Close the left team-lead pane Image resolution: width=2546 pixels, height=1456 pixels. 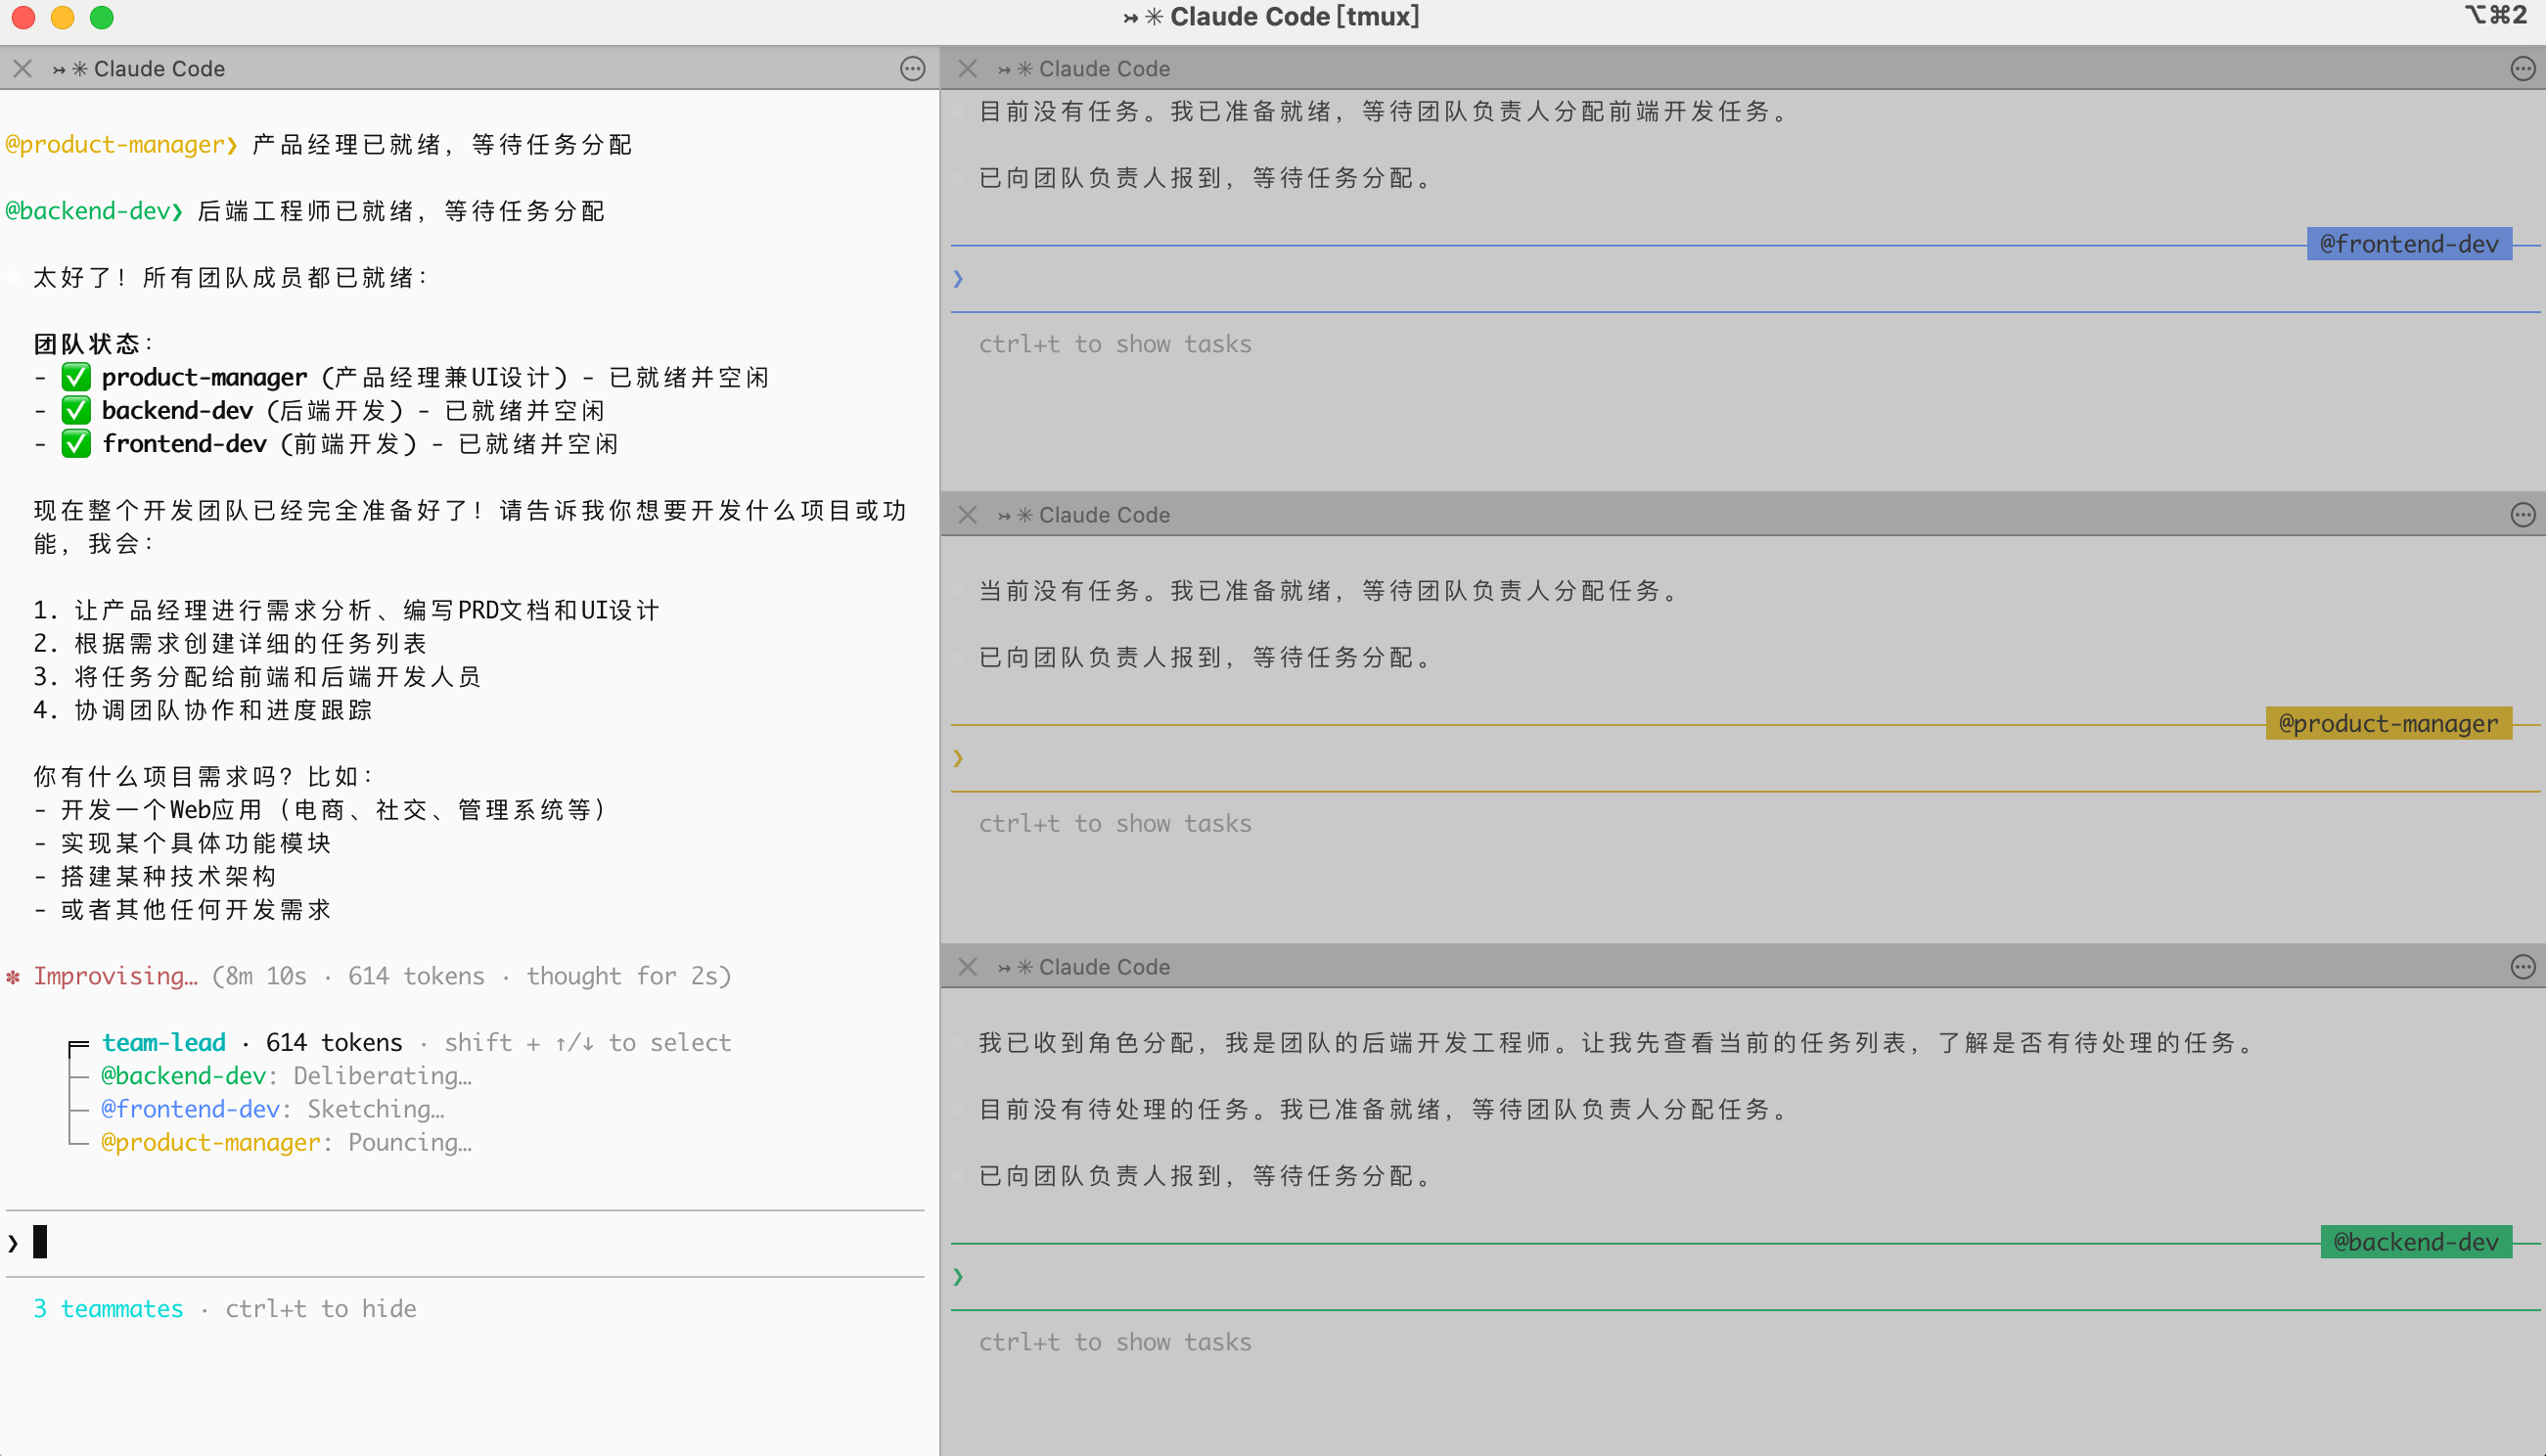tap(23, 68)
